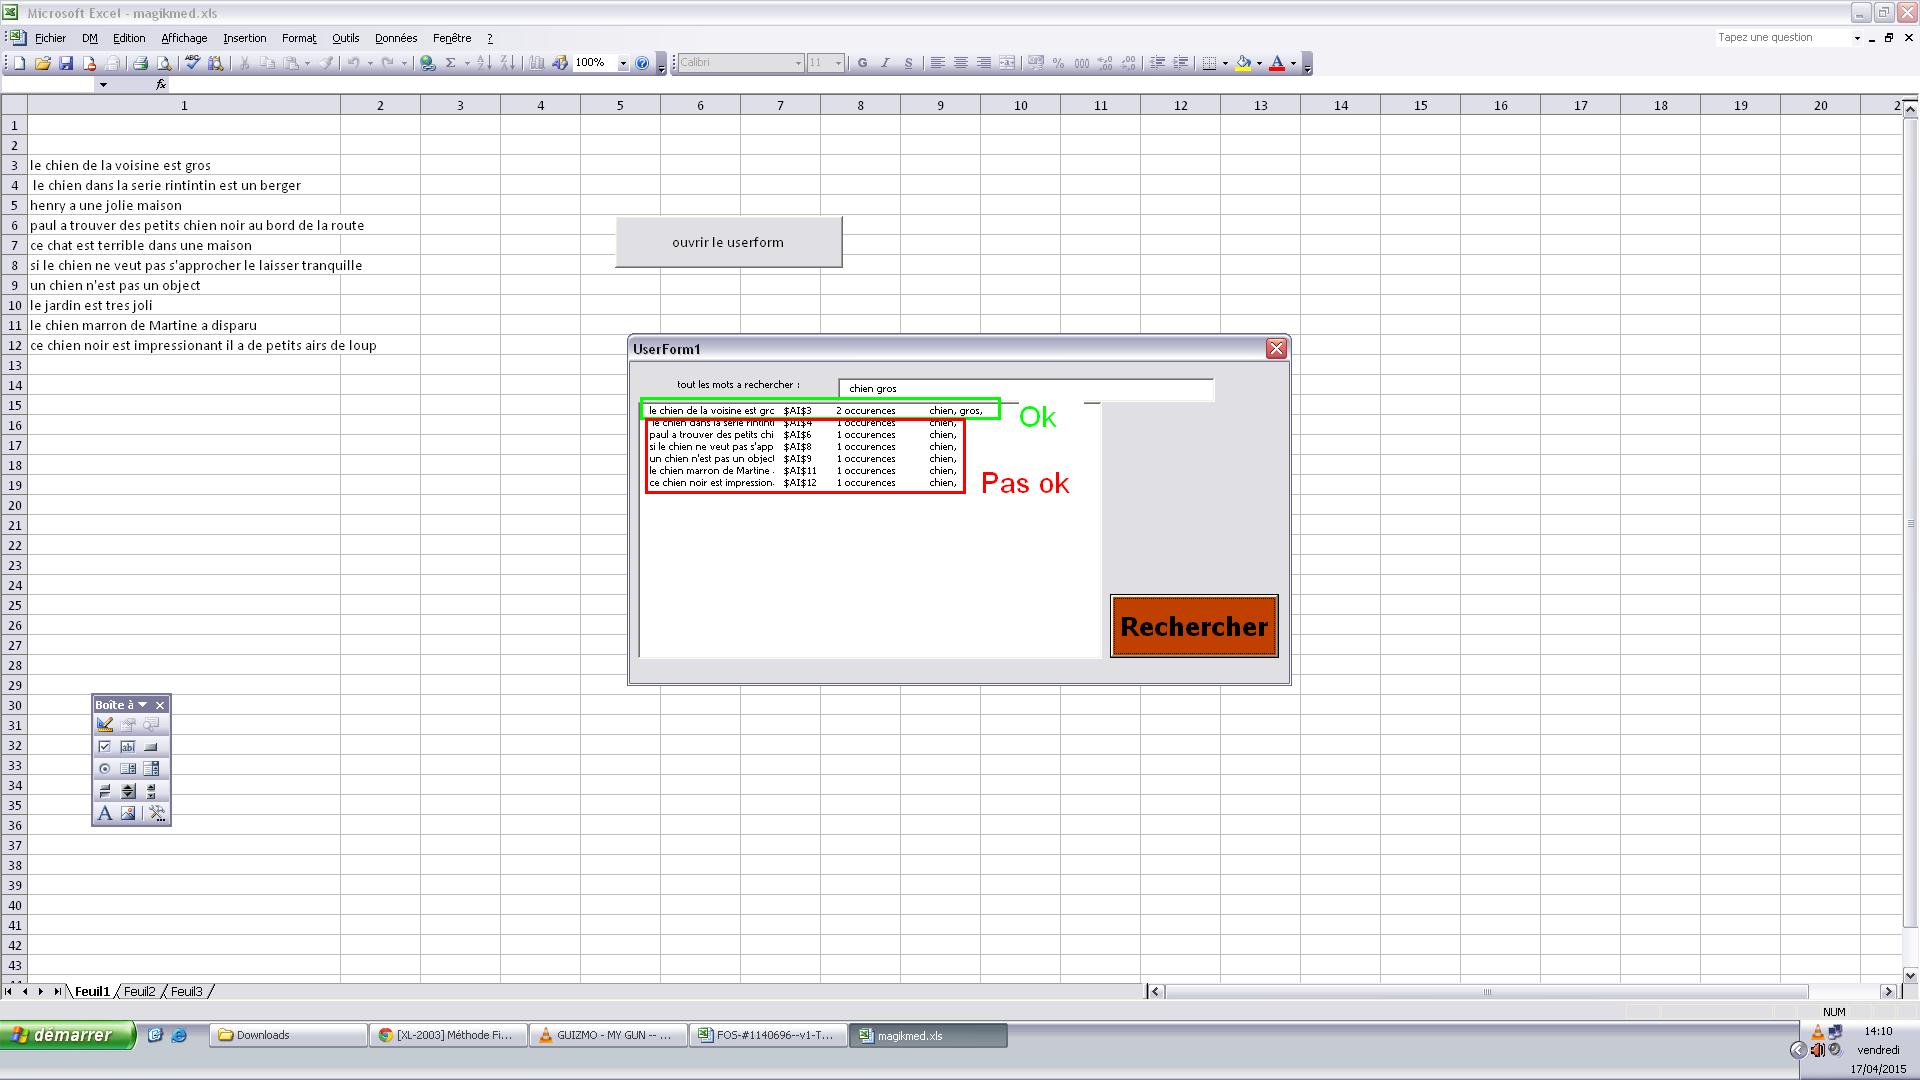The height and width of the screenshot is (1080, 1920).
Task: Click the Permission document icon in toolbar
Action: (89, 63)
